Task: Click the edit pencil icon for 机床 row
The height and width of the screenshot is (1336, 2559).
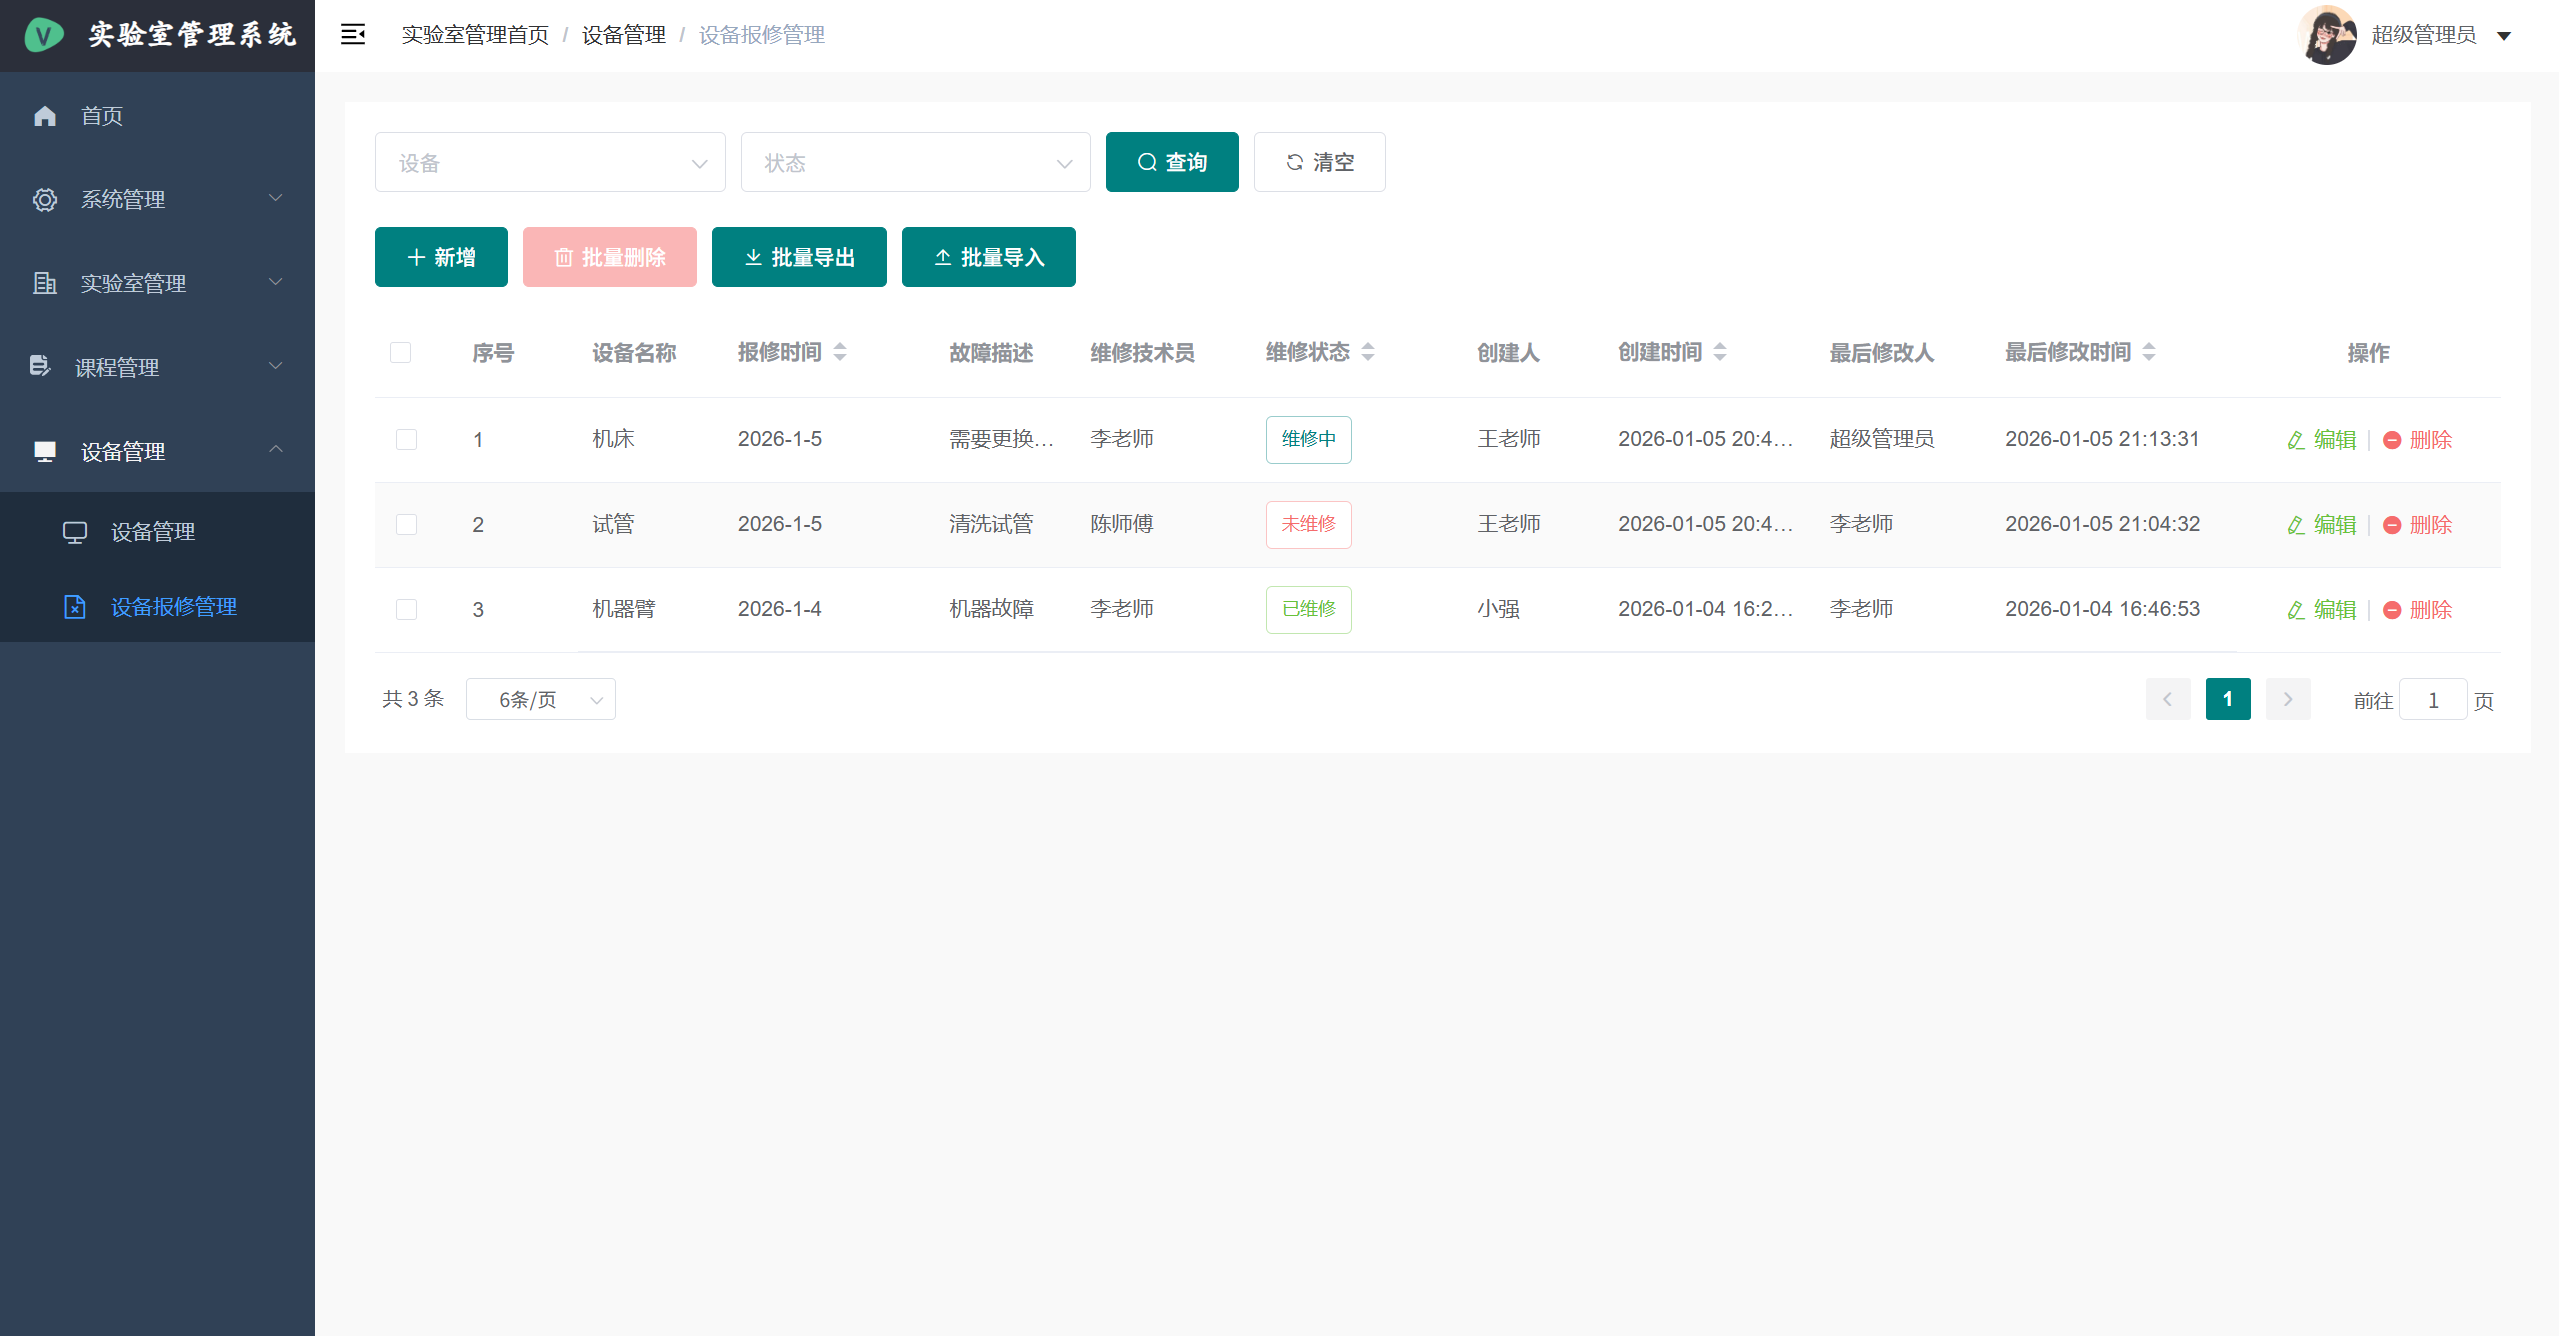Action: click(2296, 440)
